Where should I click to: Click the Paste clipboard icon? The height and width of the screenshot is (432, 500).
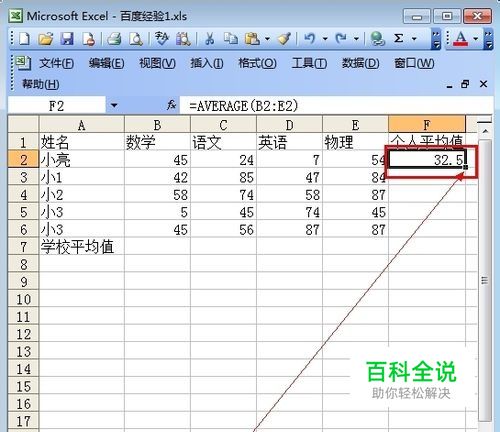tap(252, 39)
